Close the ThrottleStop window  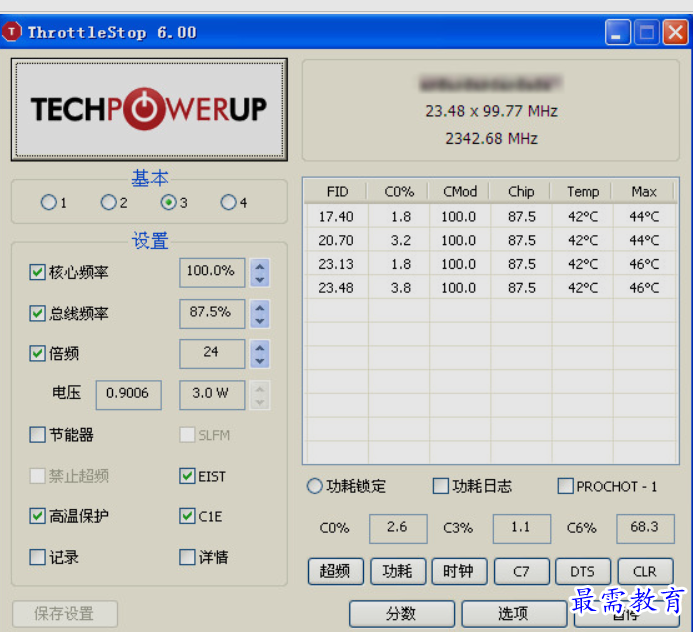click(x=675, y=32)
